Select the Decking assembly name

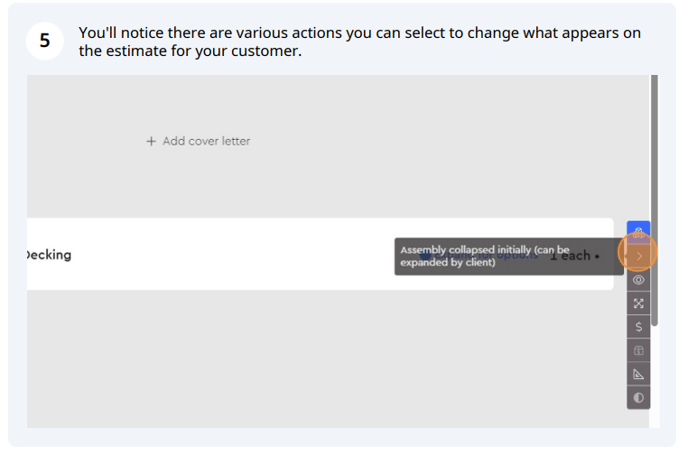(49, 255)
